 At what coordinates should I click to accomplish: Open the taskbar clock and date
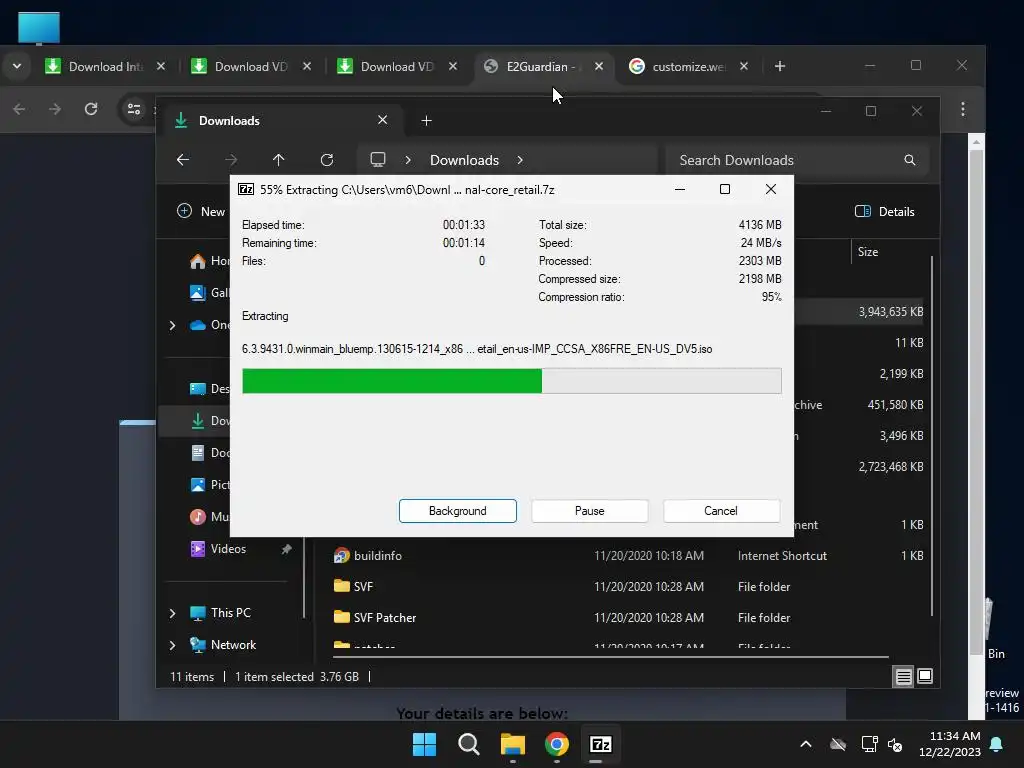coord(950,744)
